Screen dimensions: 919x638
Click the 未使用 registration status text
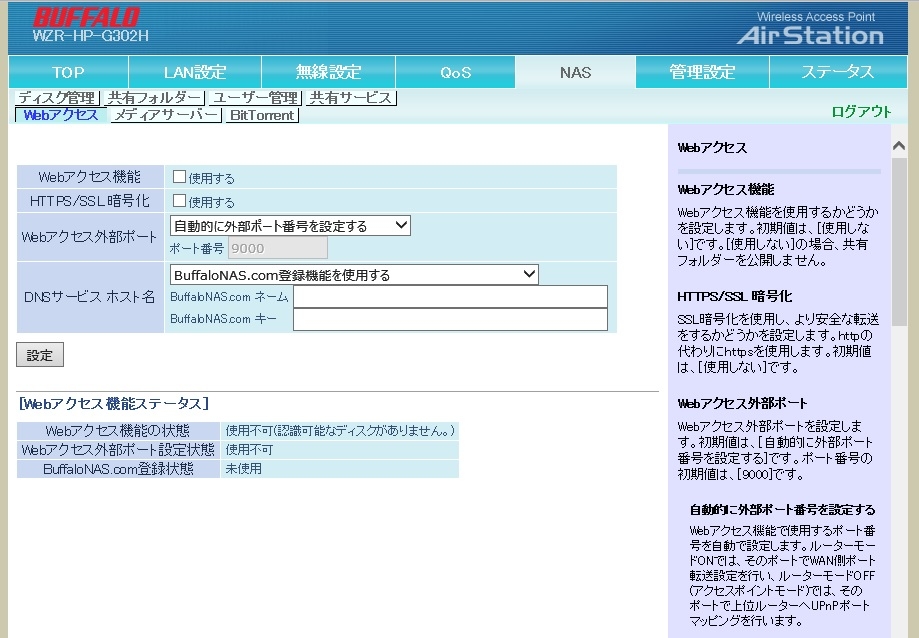click(x=244, y=469)
